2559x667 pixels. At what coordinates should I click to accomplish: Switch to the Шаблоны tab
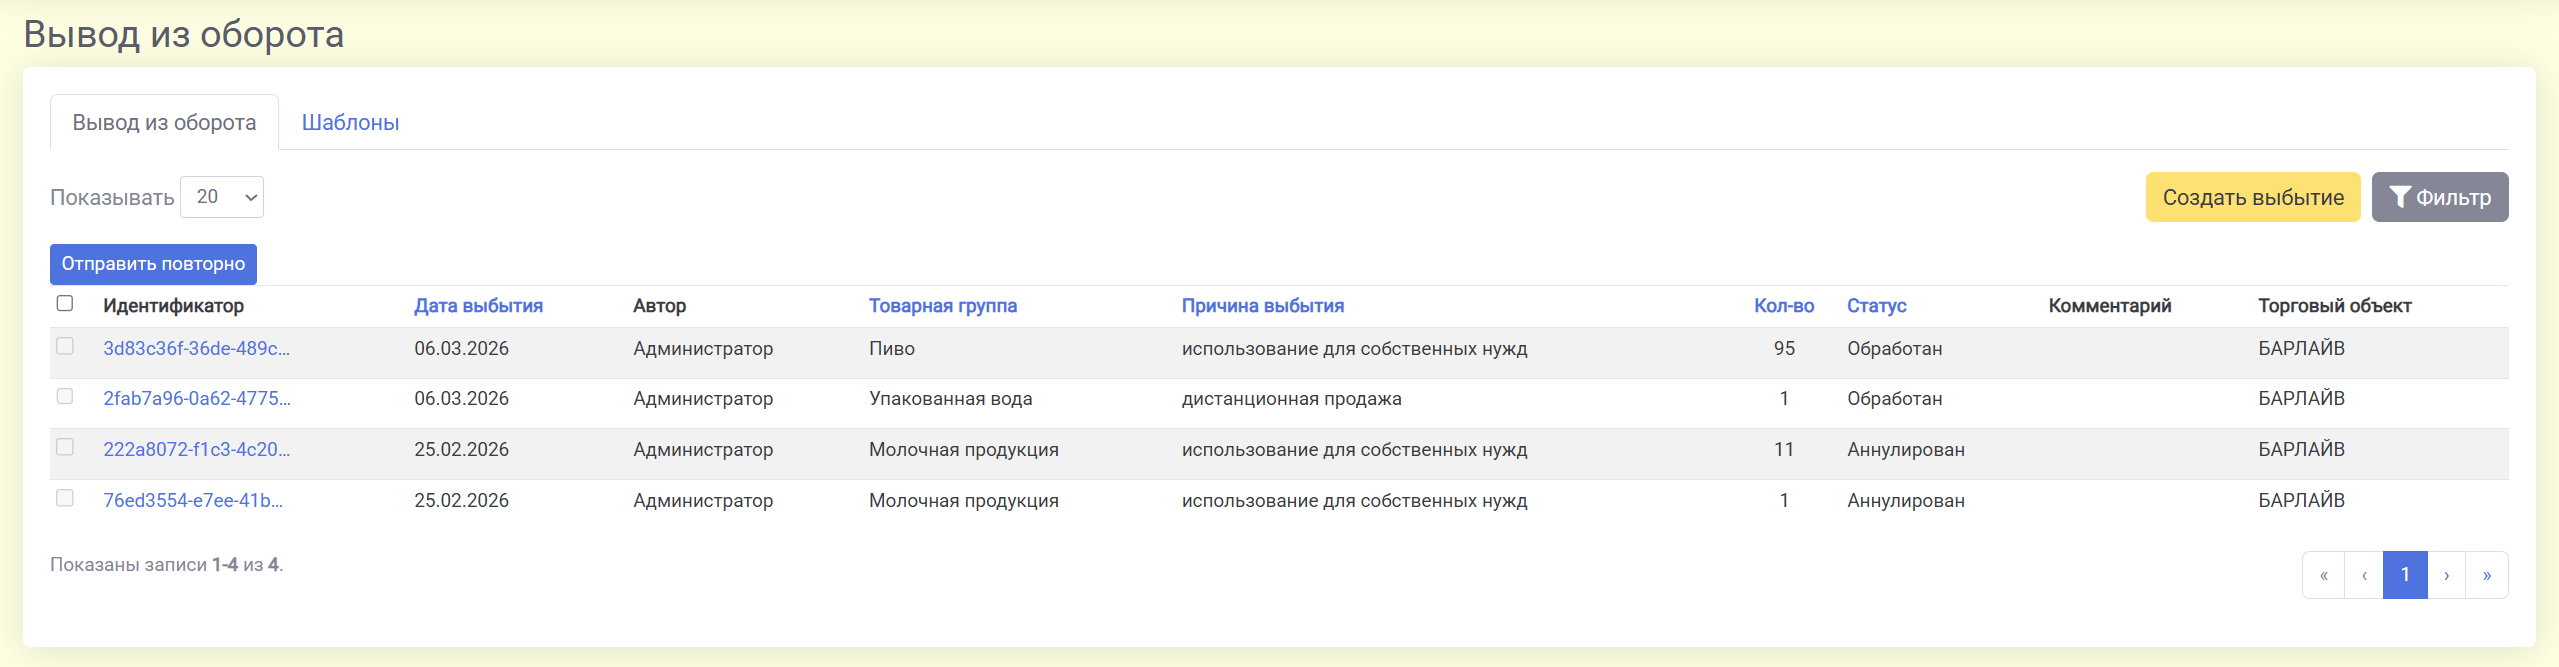click(x=350, y=123)
